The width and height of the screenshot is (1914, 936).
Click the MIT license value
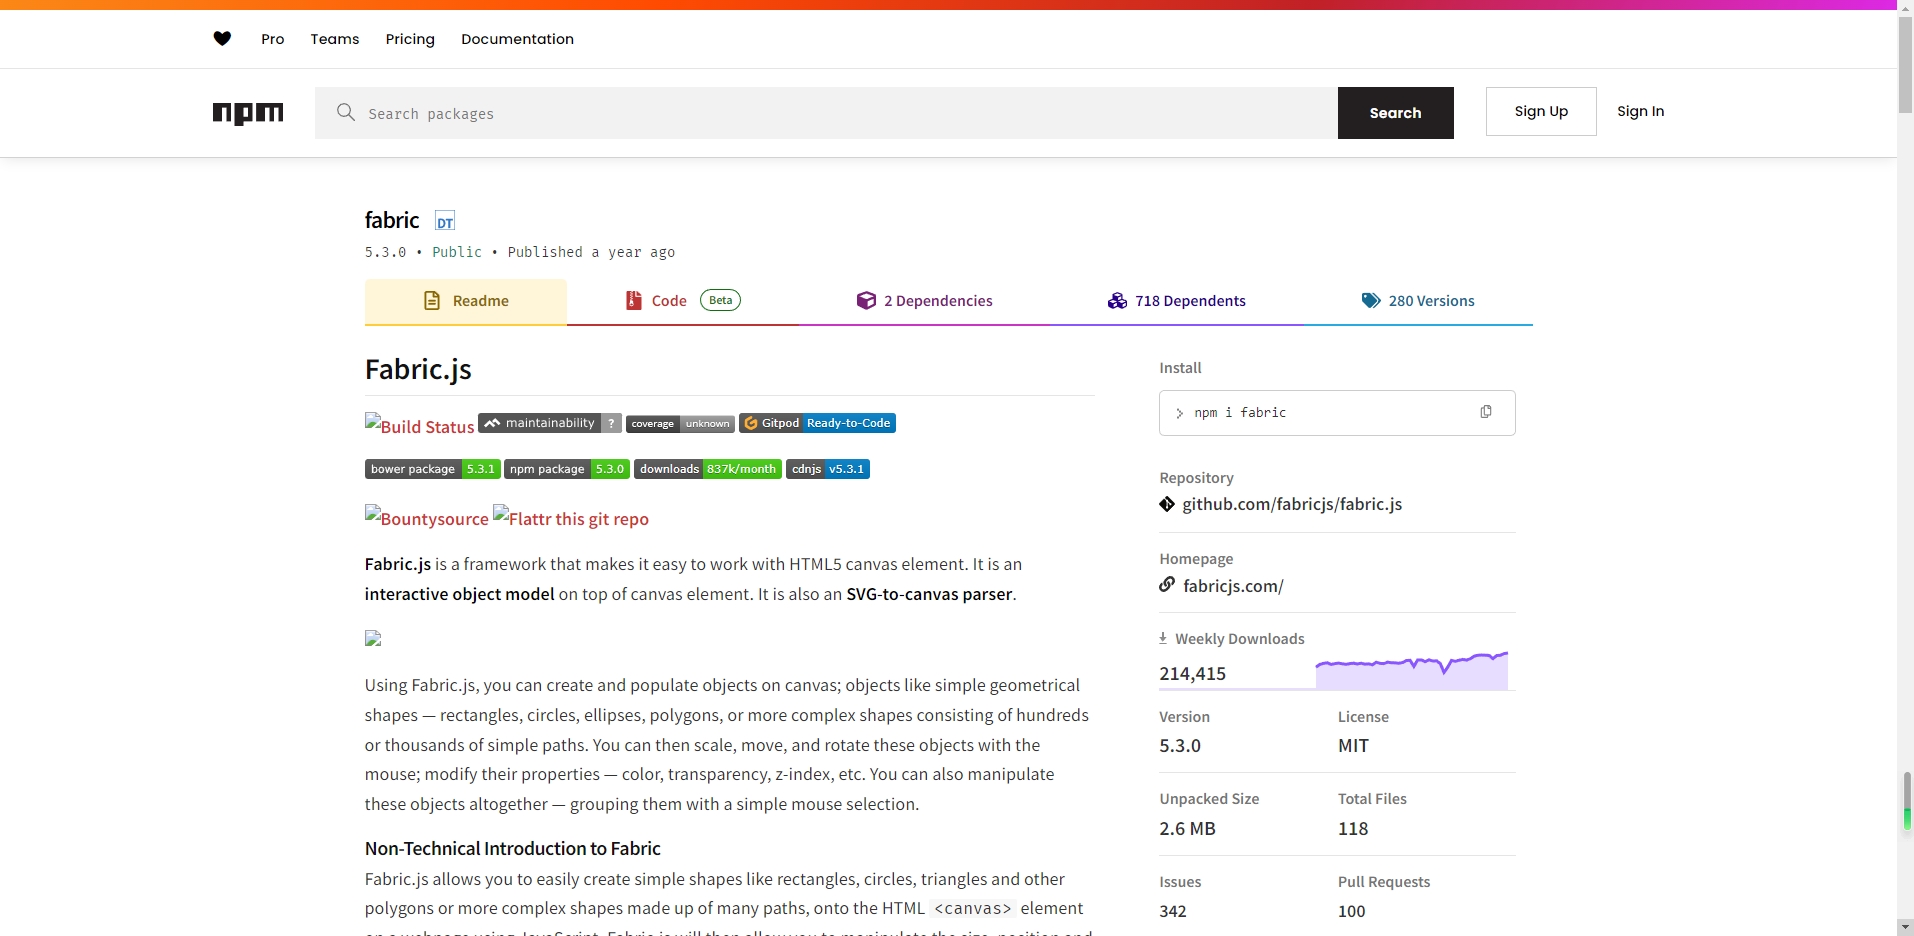click(1353, 746)
